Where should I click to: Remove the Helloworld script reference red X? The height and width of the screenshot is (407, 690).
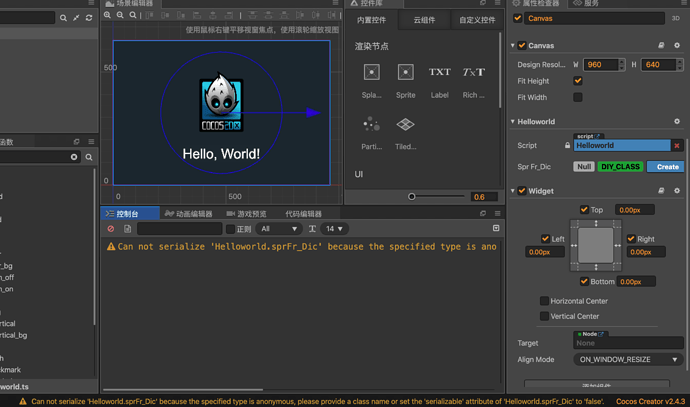[676, 146]
